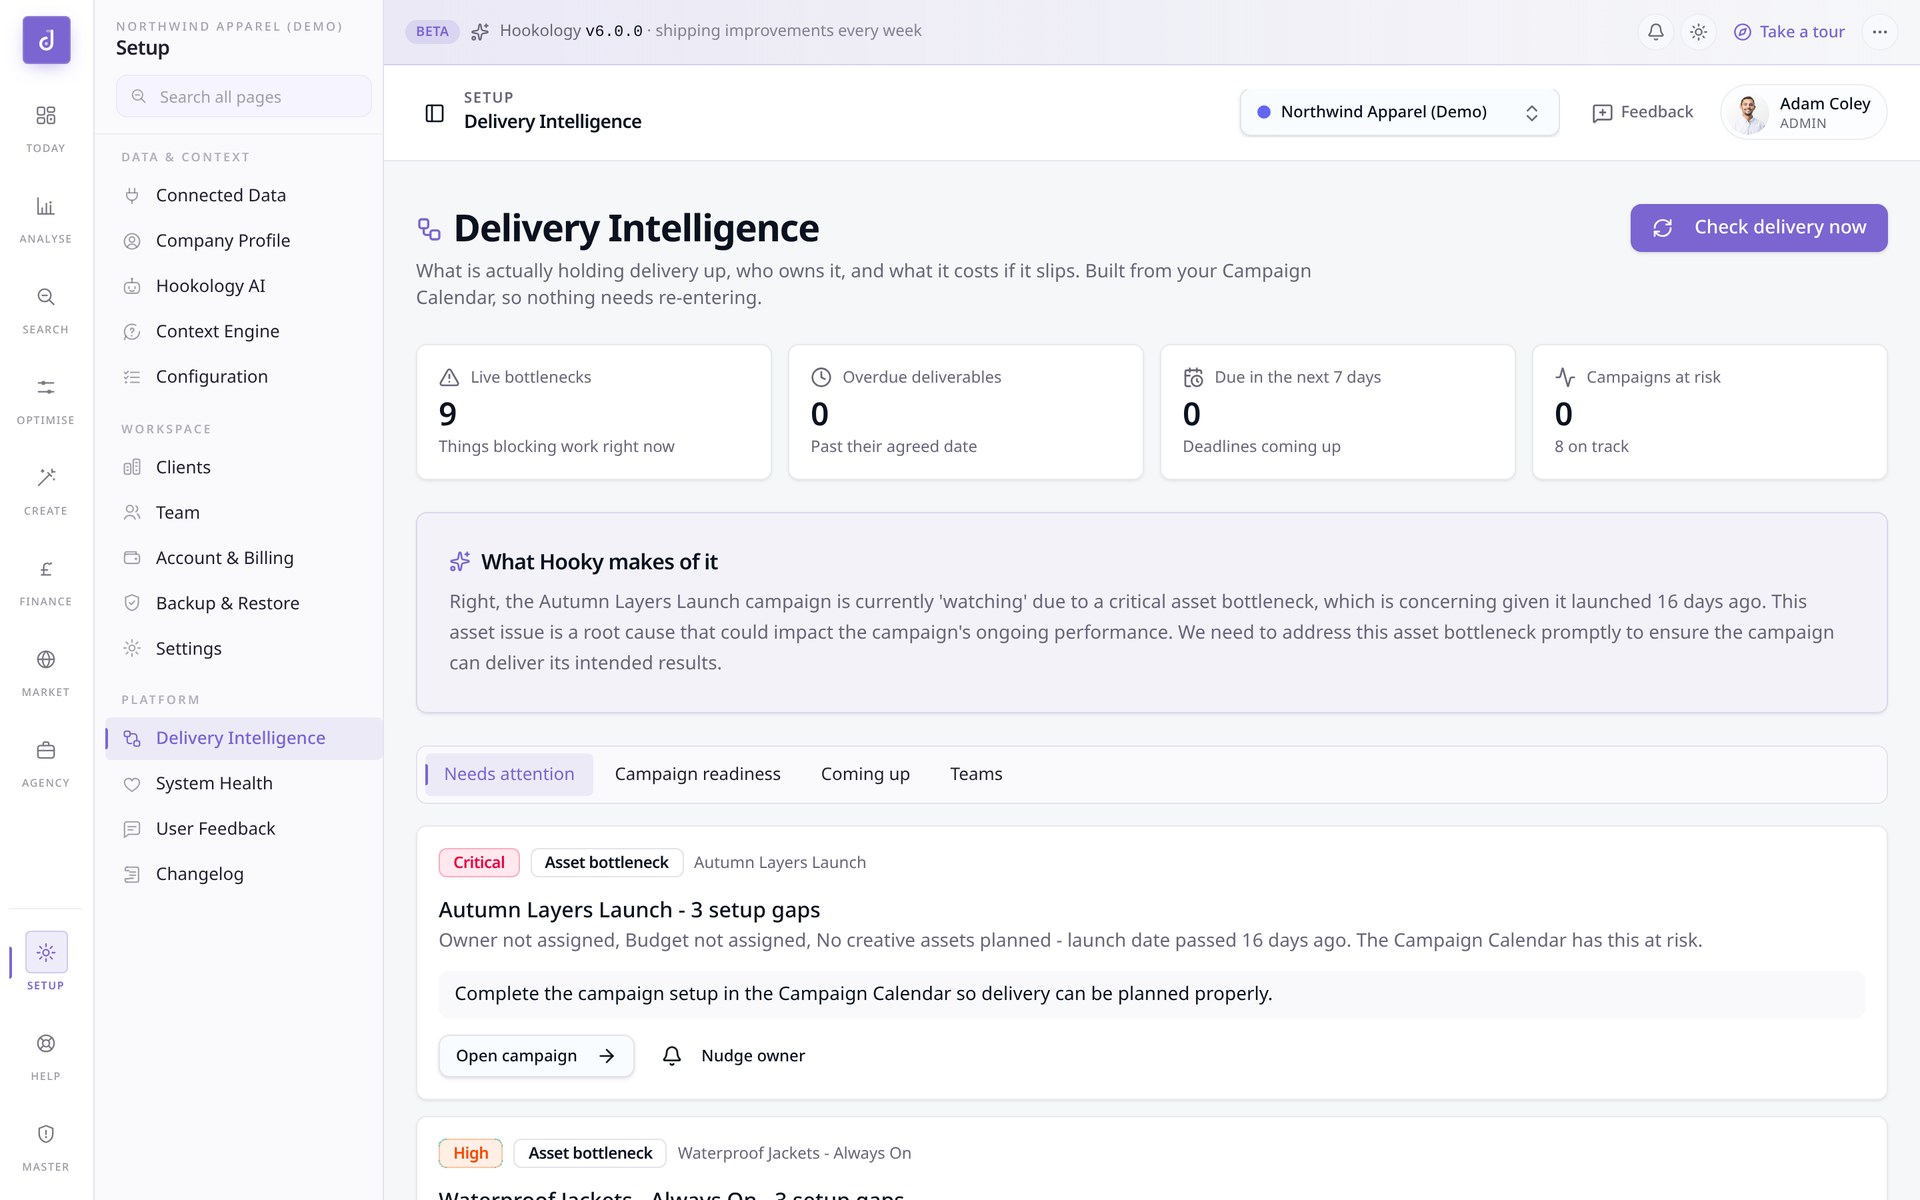The image size is (1920, 1200).
Task: Open Account & Billing page
Action: point(243,558)
